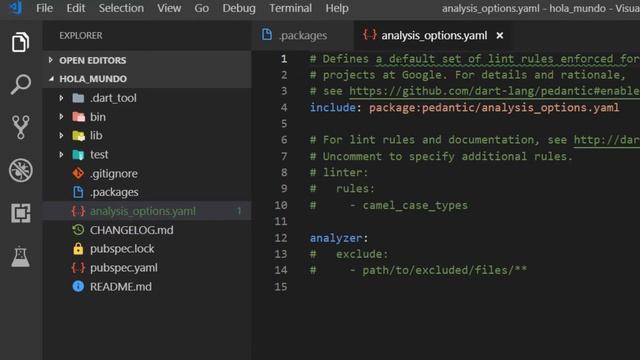
Task: Open the Go menu
Action: point(201,8)
